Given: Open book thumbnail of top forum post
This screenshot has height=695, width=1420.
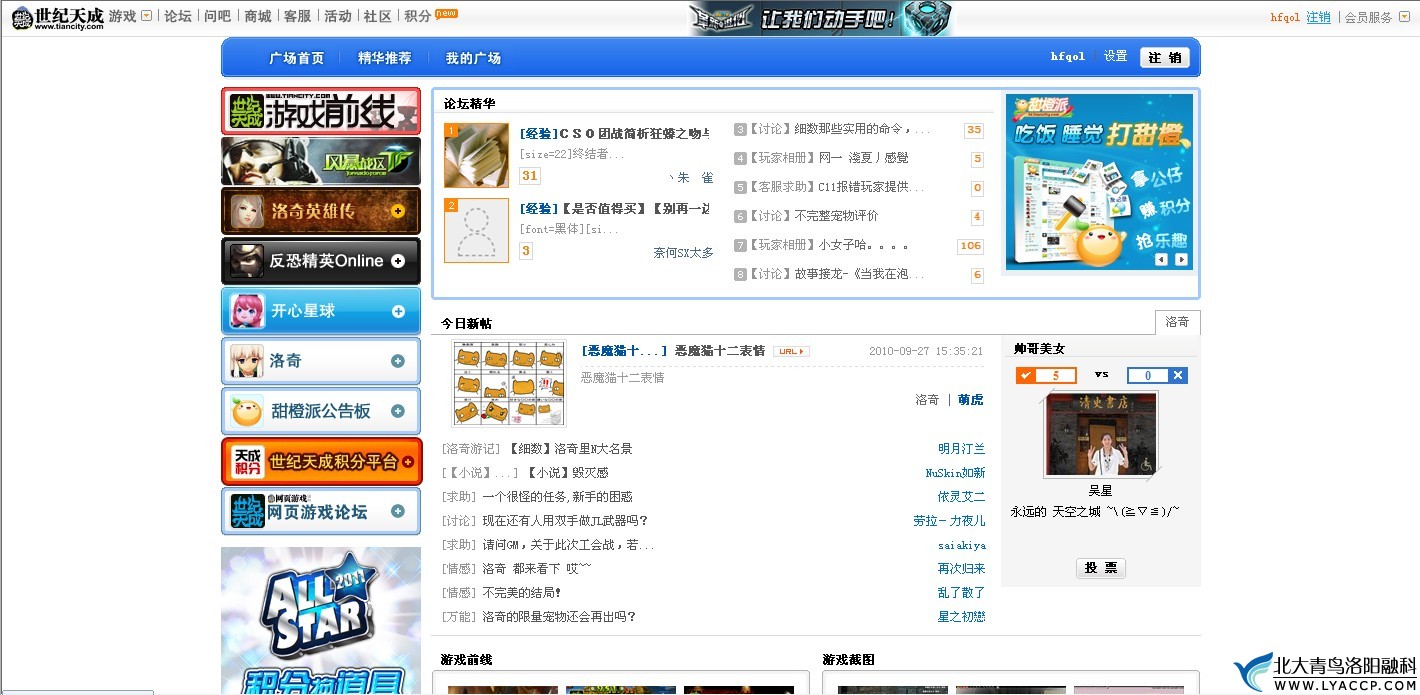Looking at the screenshot, I should pyautogui.click(x=476, y=156).
